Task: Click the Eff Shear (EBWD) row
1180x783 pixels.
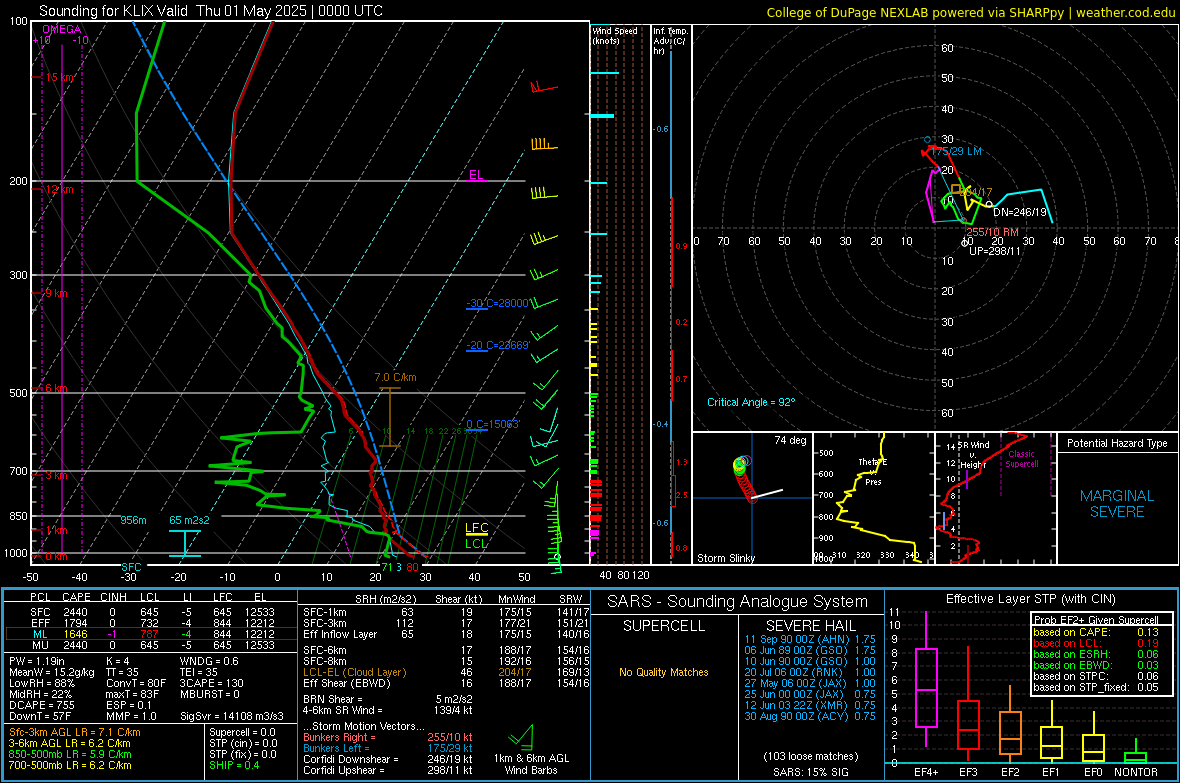Action: [x=446, y=683]
